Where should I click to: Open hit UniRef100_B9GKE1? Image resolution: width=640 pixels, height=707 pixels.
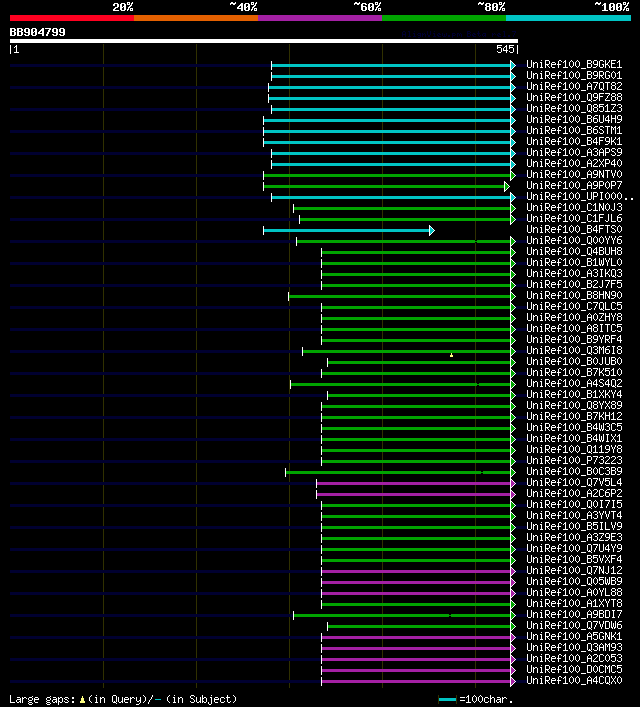coord(574,64)
